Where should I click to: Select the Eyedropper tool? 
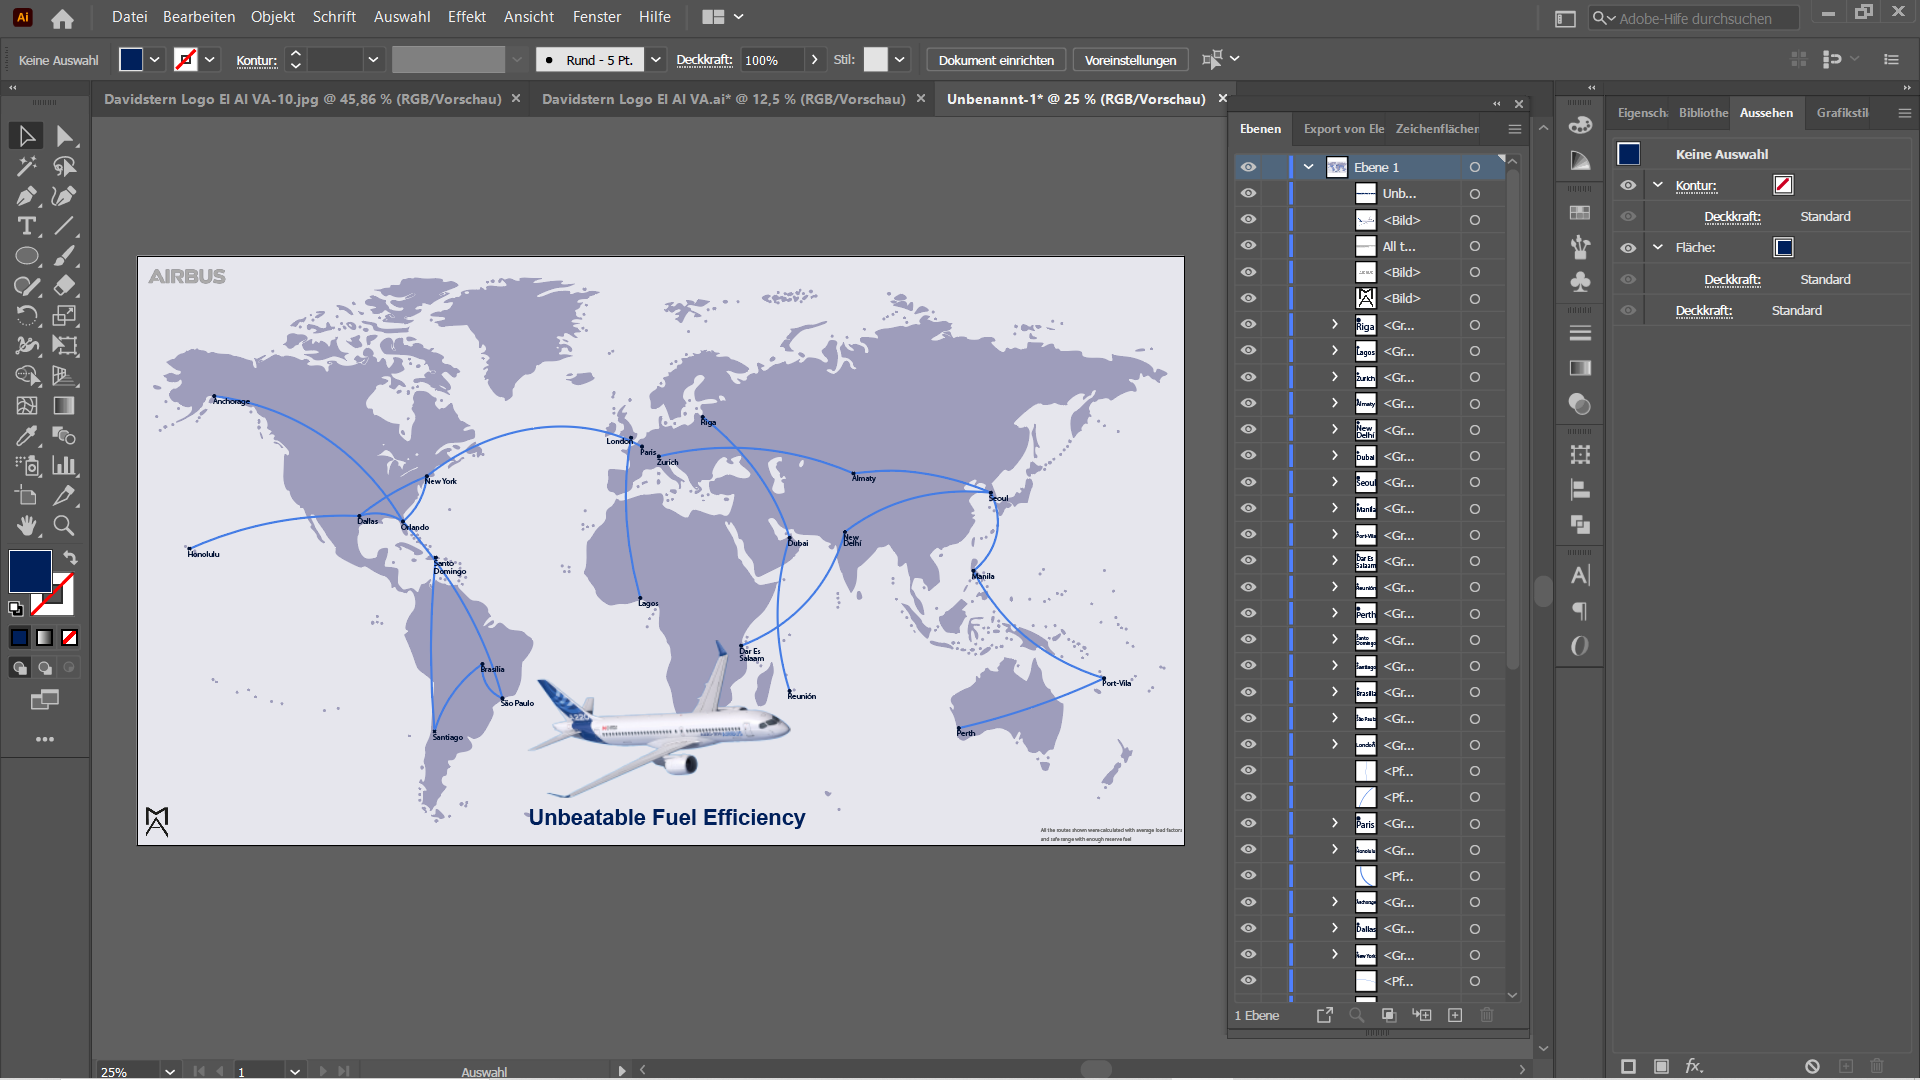click(x=27, y=436)
